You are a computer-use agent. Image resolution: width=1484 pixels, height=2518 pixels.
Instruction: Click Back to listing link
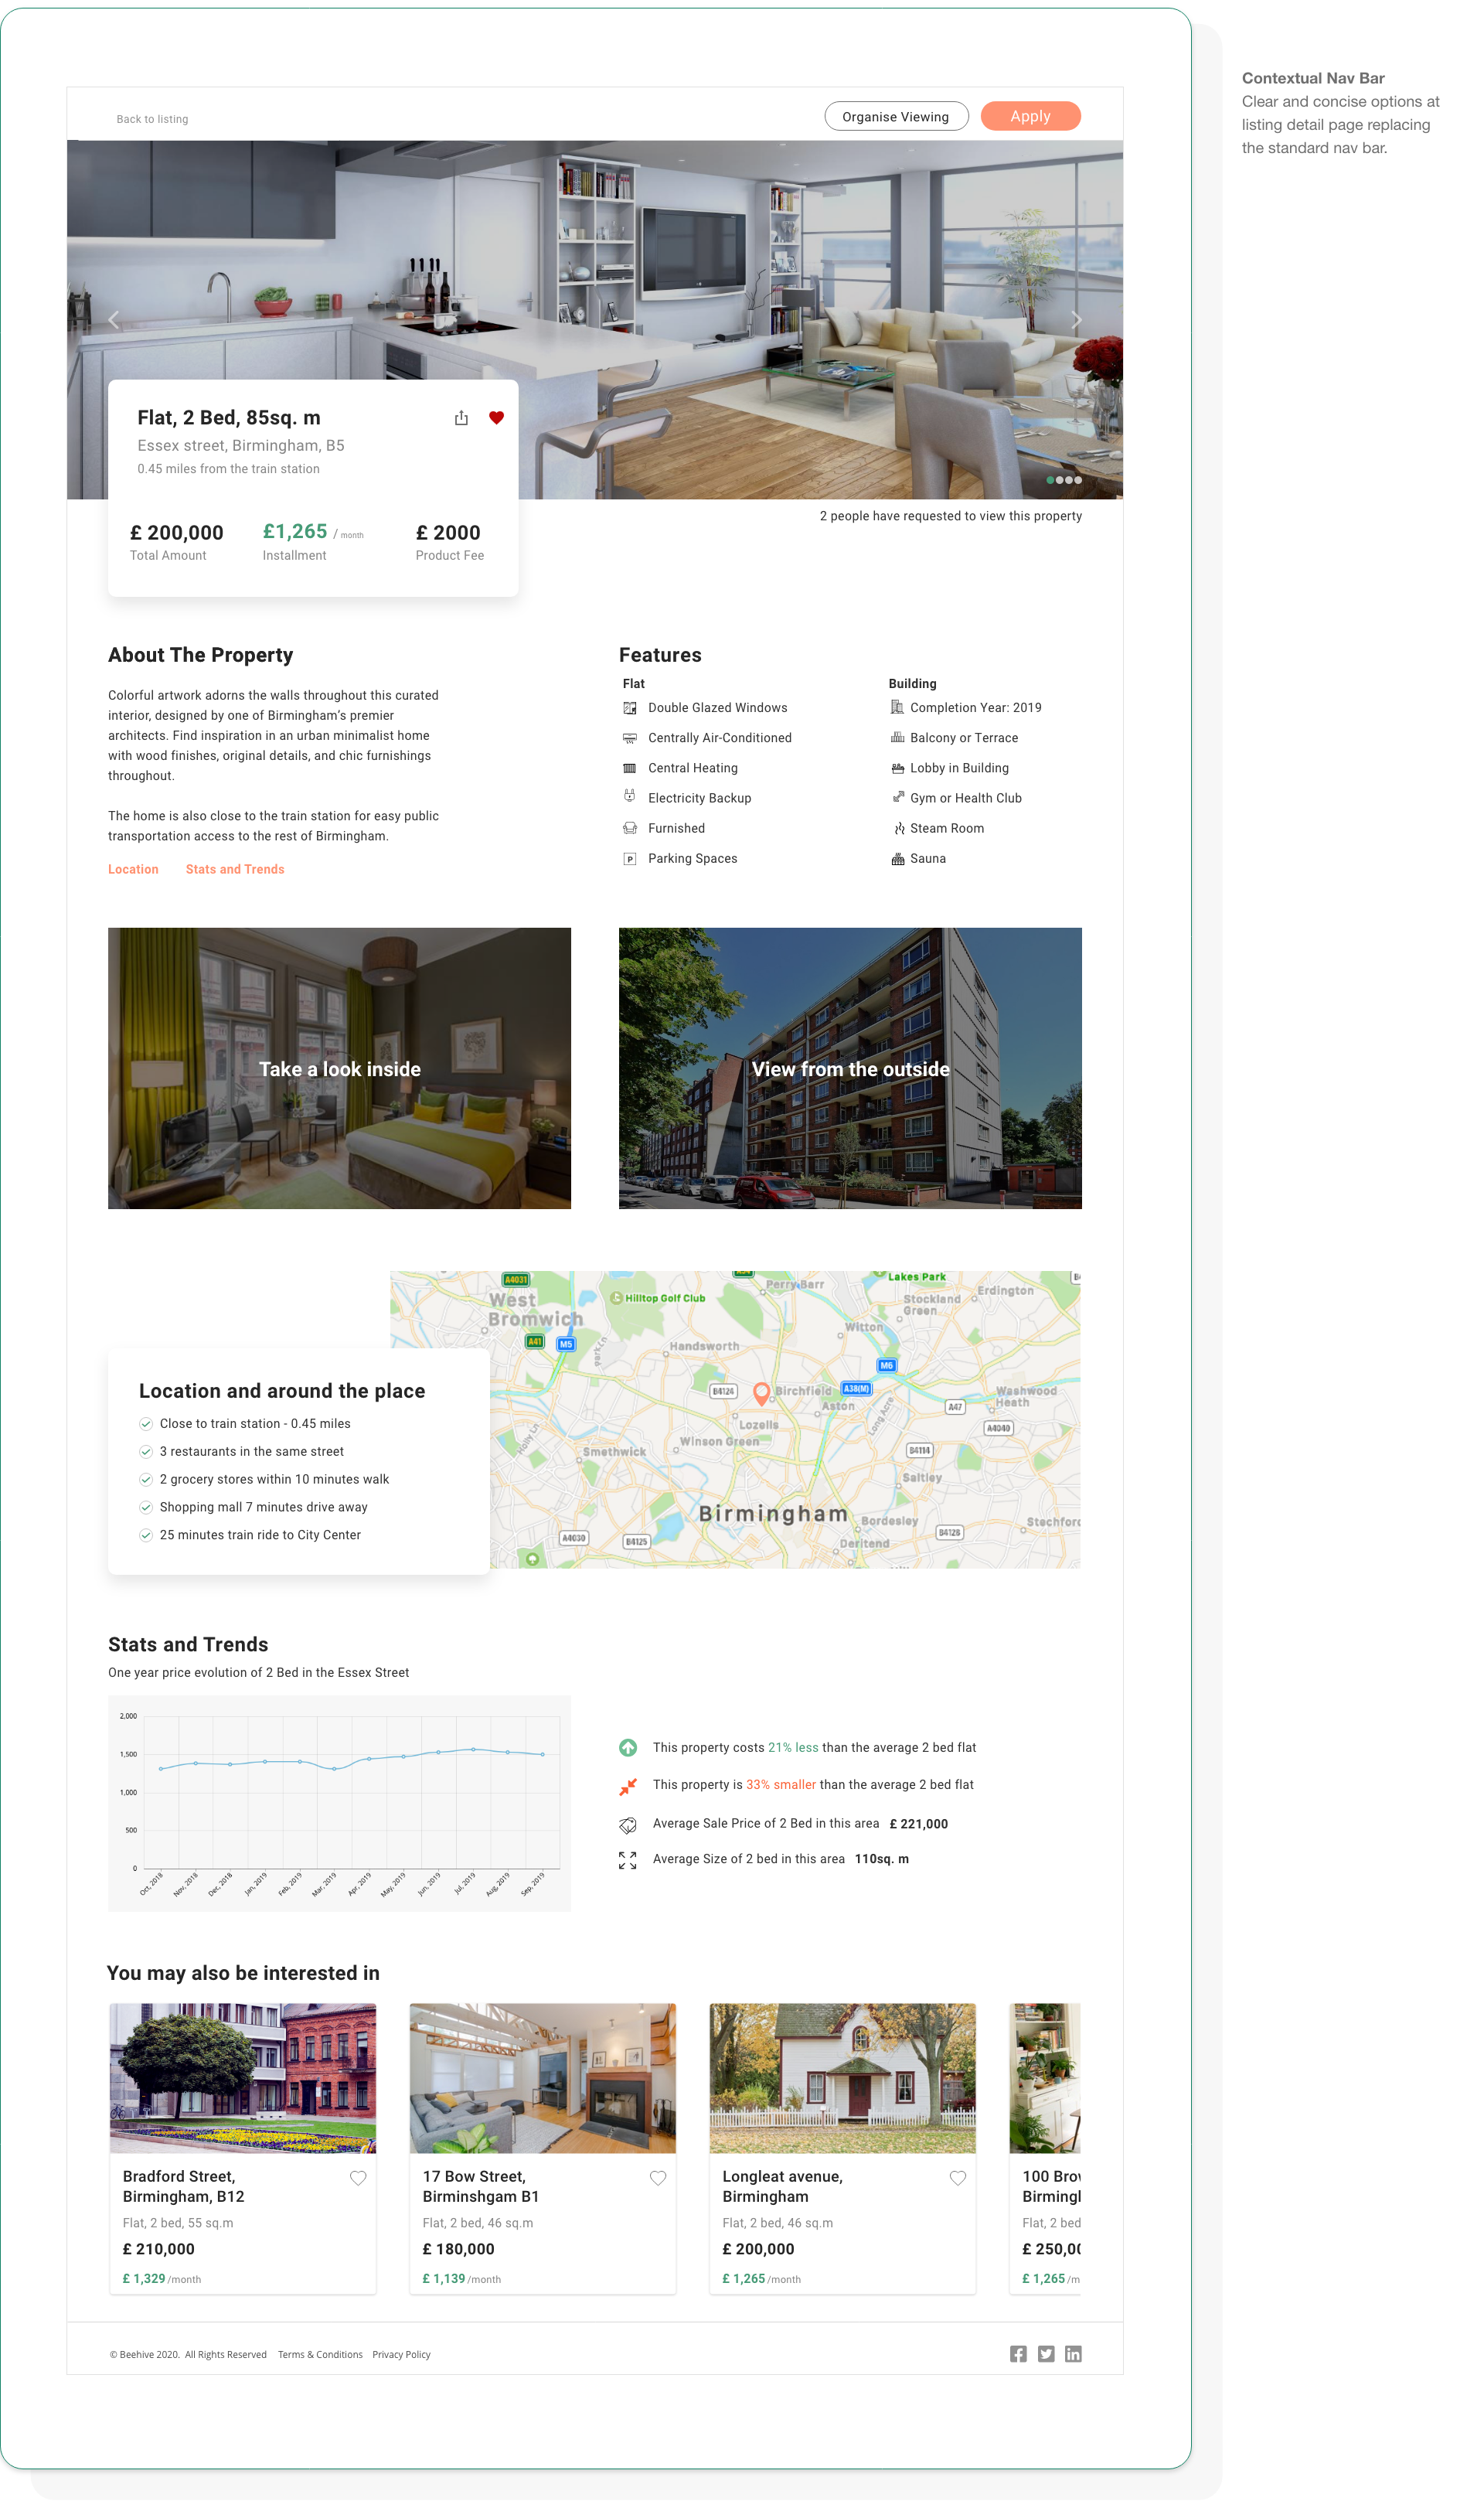pos(152,119)
